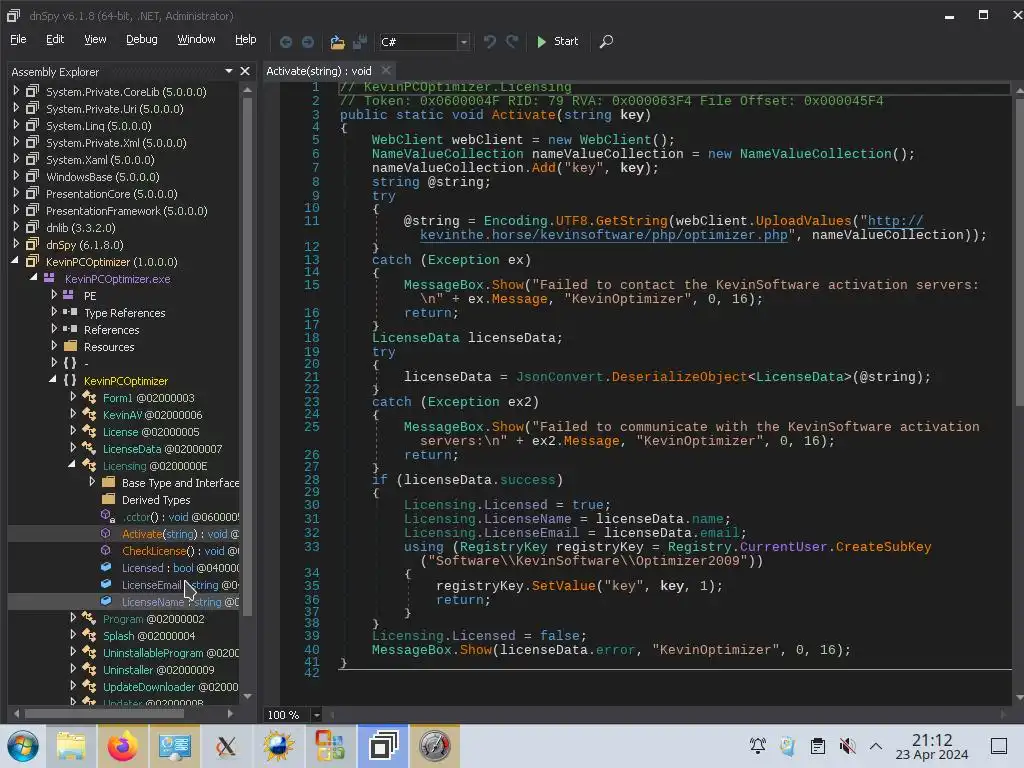The width and height of the screenshot is (1024, 768).
Task: Open the Windows Start button
Action: [x=23, y=746]
